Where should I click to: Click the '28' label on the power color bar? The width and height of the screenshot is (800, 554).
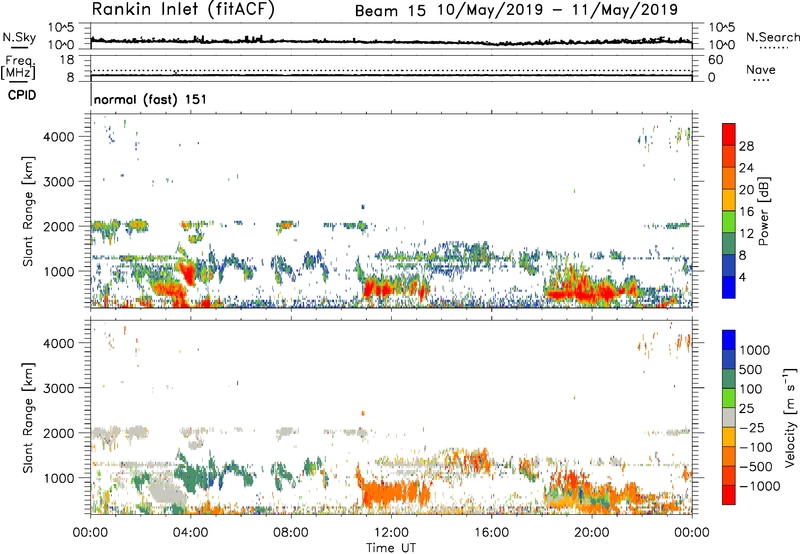point(746,146)
